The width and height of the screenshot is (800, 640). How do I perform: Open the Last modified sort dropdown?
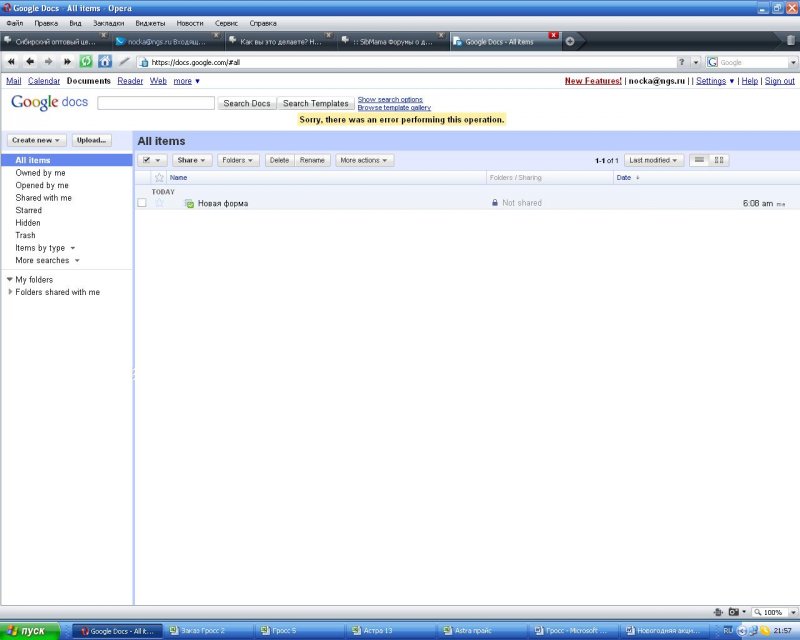653,160
